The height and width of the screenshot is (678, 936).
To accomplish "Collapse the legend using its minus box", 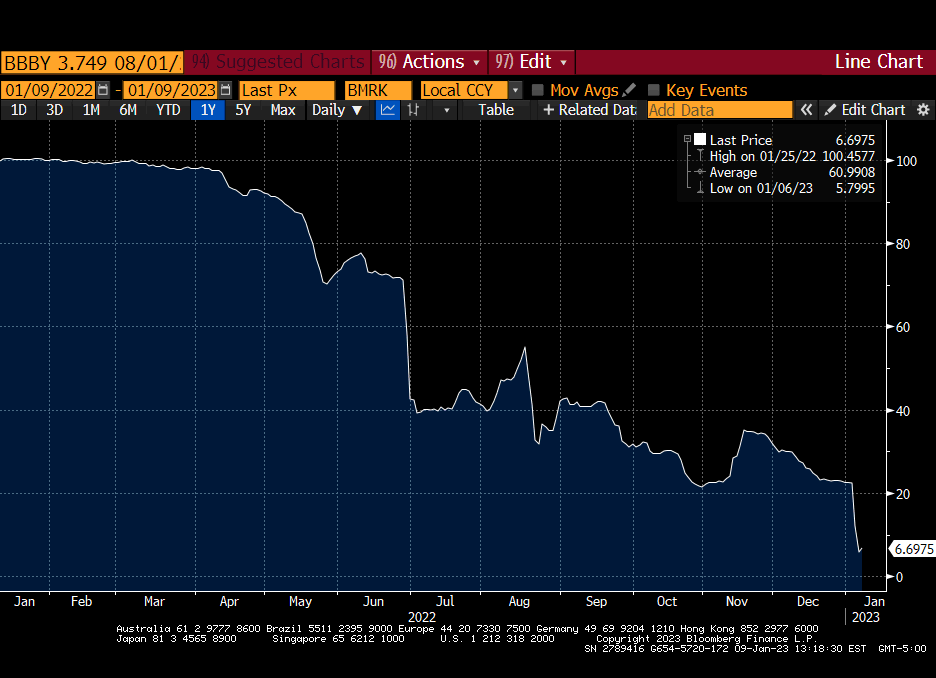I will [687, 139].
